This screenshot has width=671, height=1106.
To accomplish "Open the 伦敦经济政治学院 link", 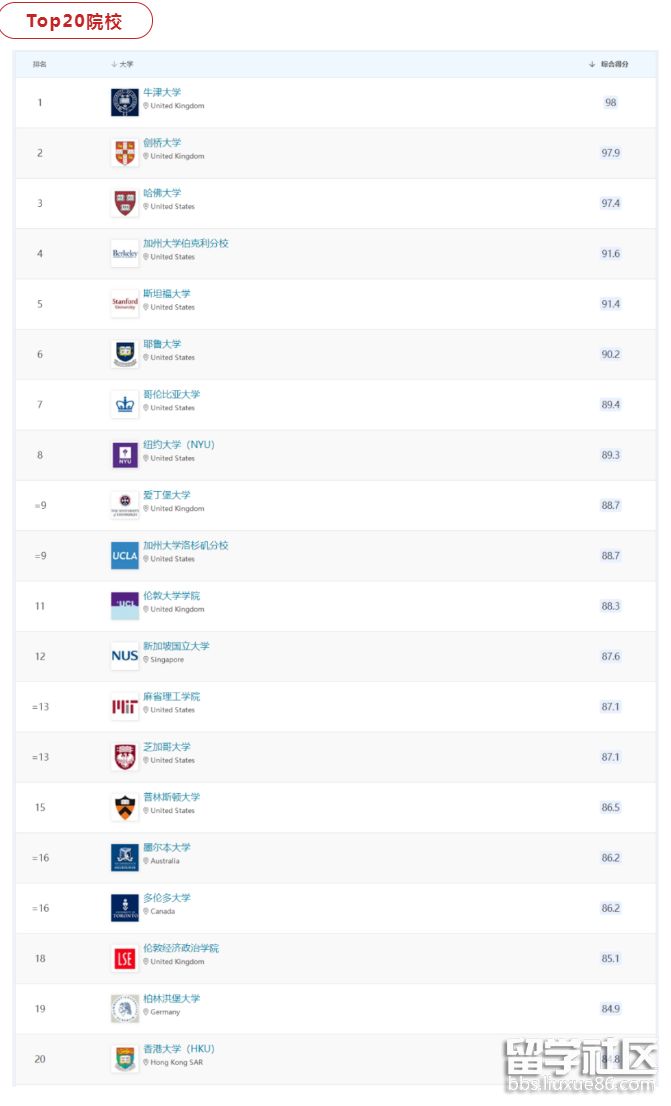I will pyautogui.click(x=181, y=948).
